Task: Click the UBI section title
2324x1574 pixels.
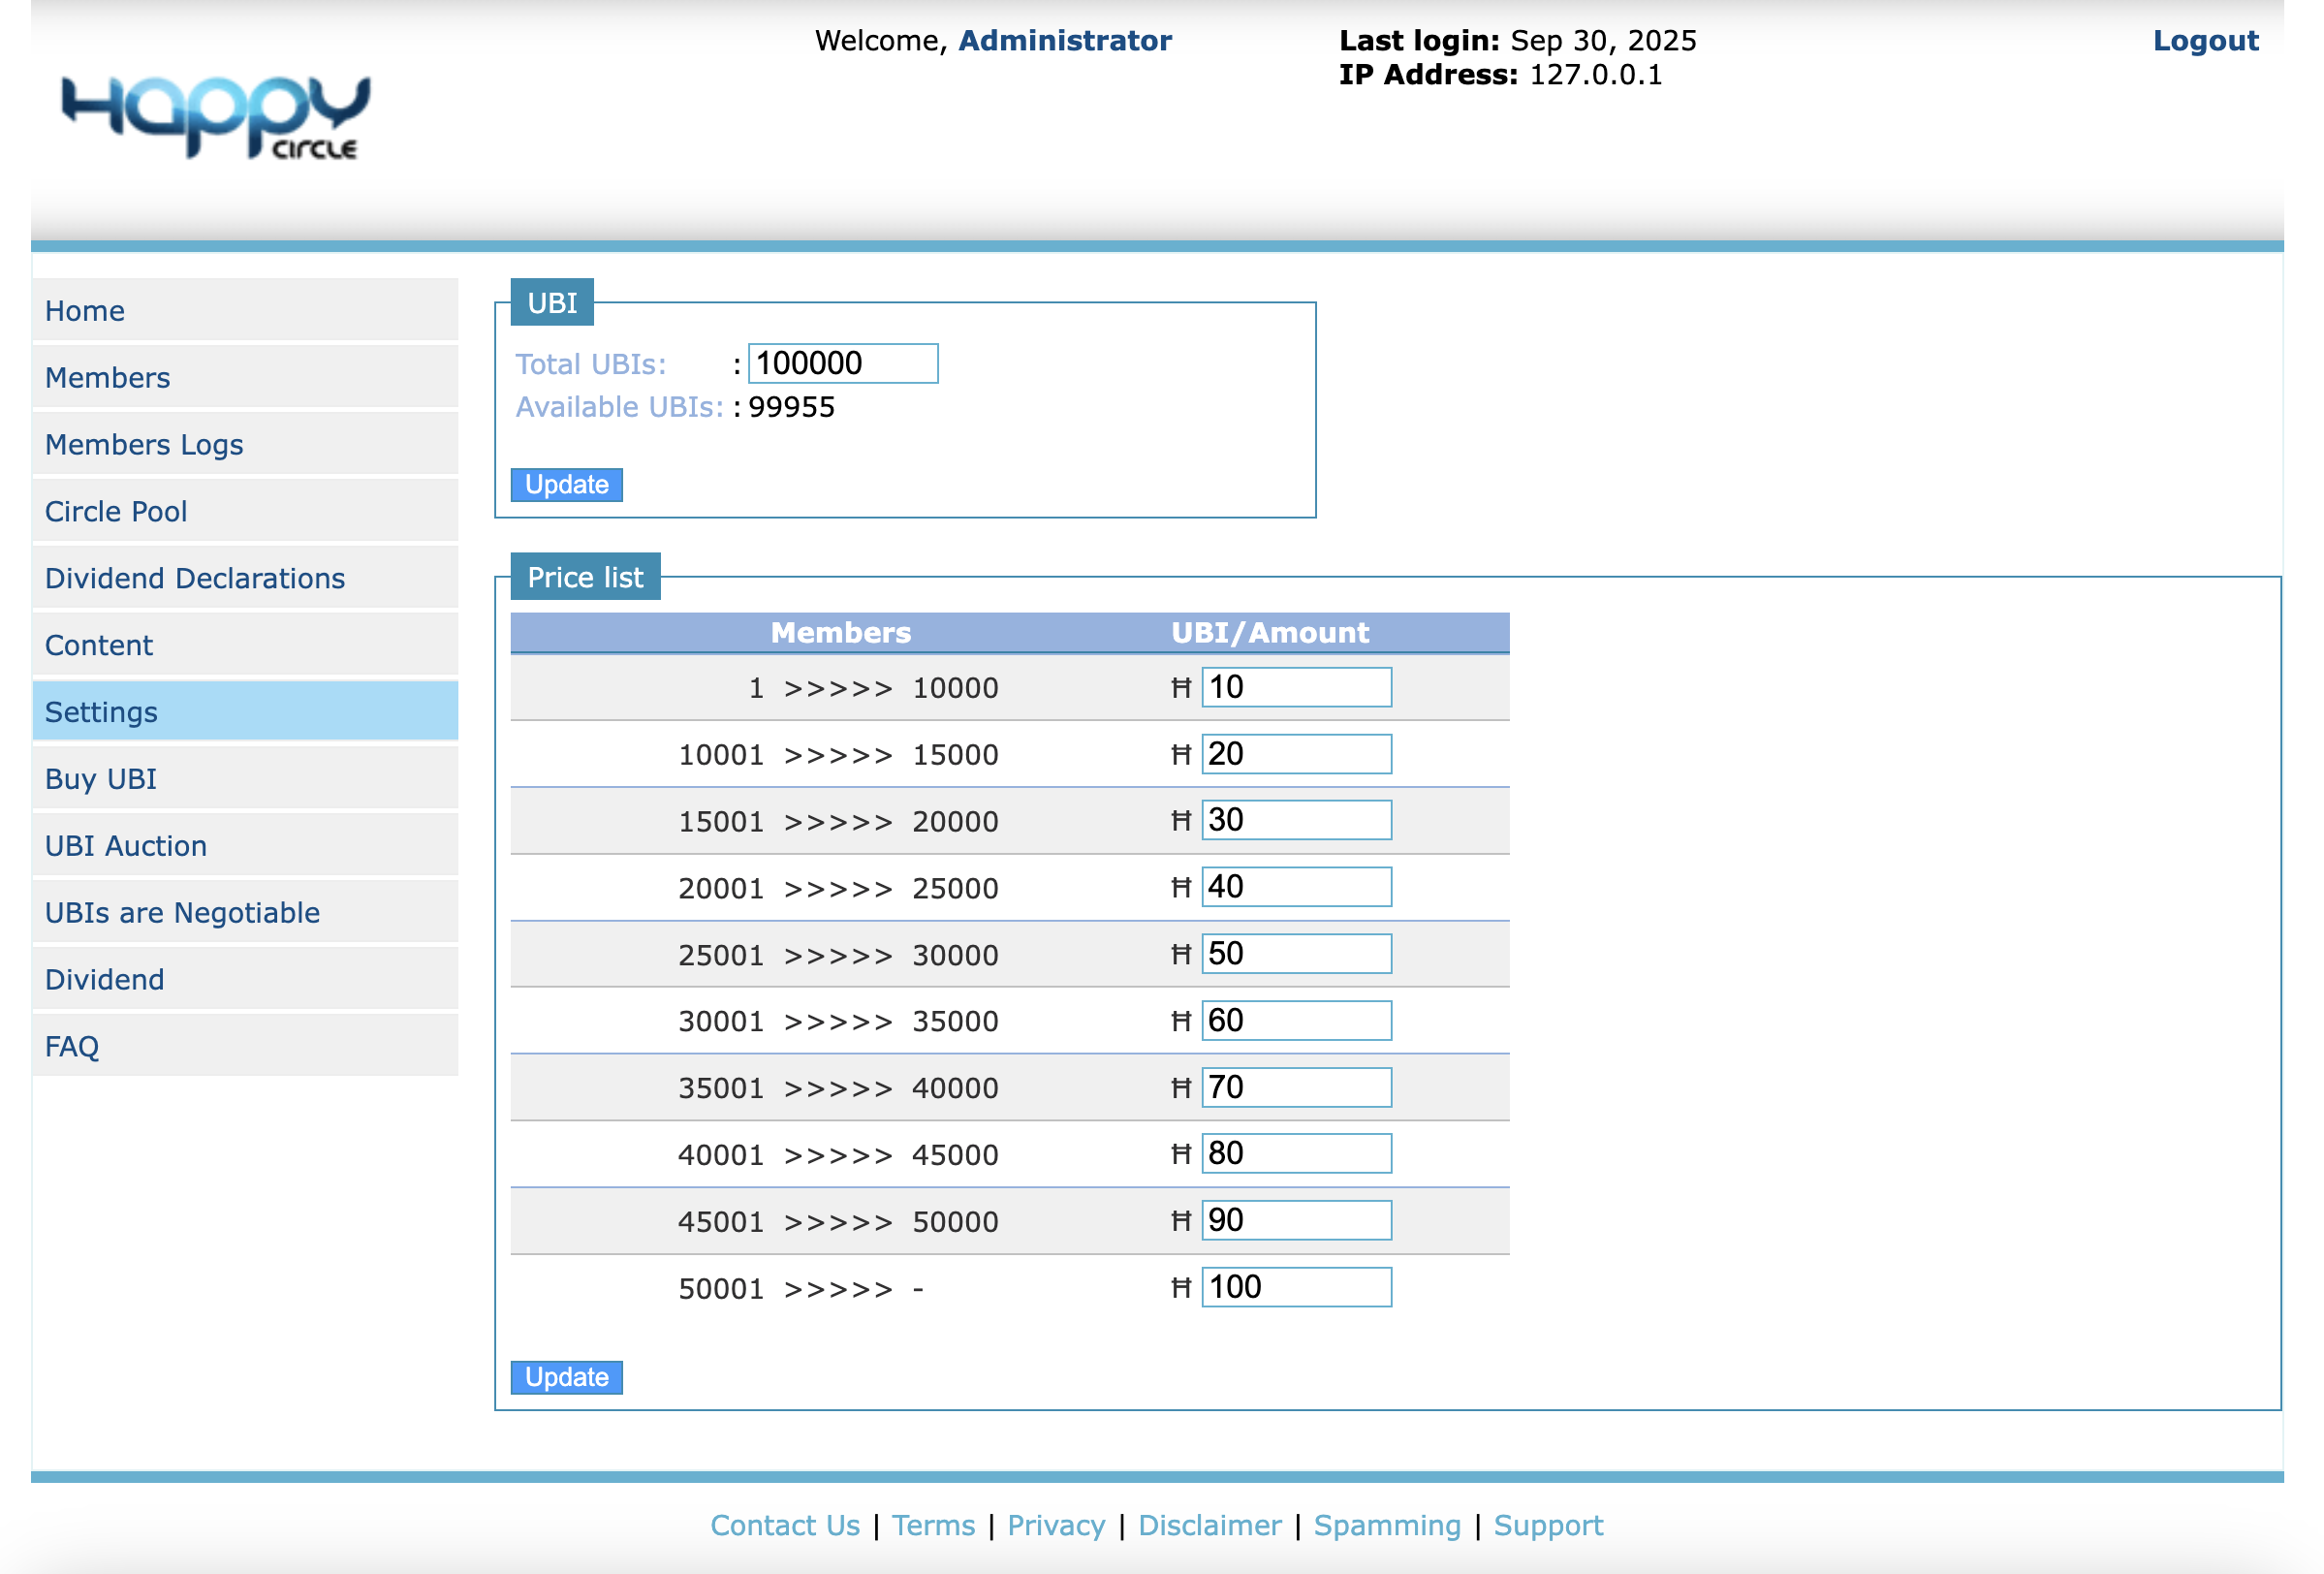Action: pyautogui.click(x=552, y=302)
